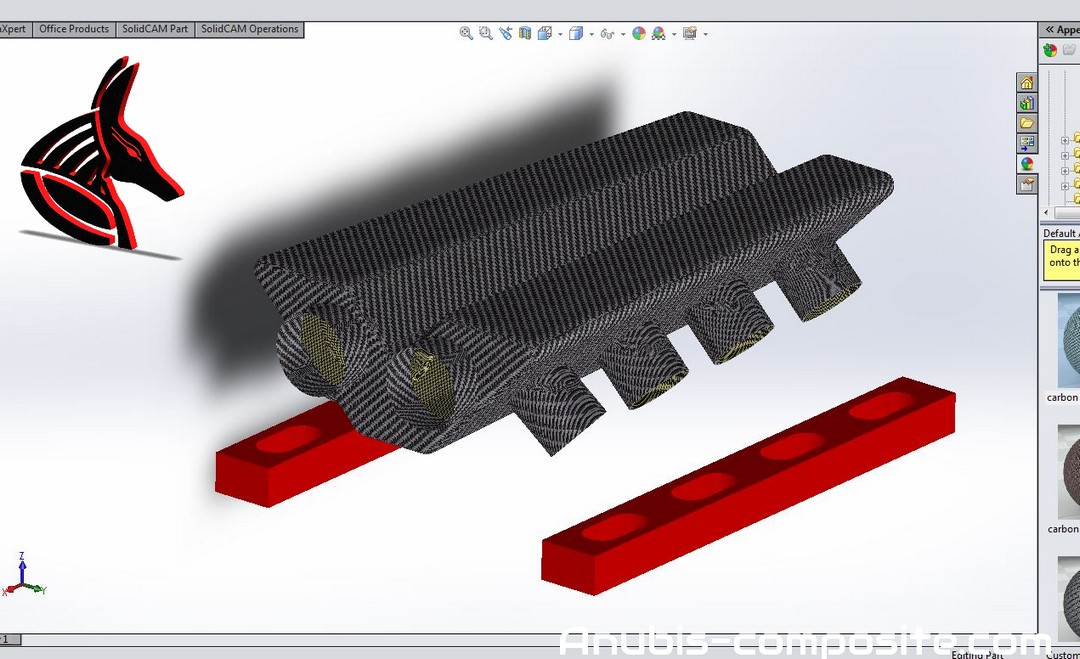This screenshot has height=659, width=1080.
Task: Activate the Section View icon
Action: 525,33
